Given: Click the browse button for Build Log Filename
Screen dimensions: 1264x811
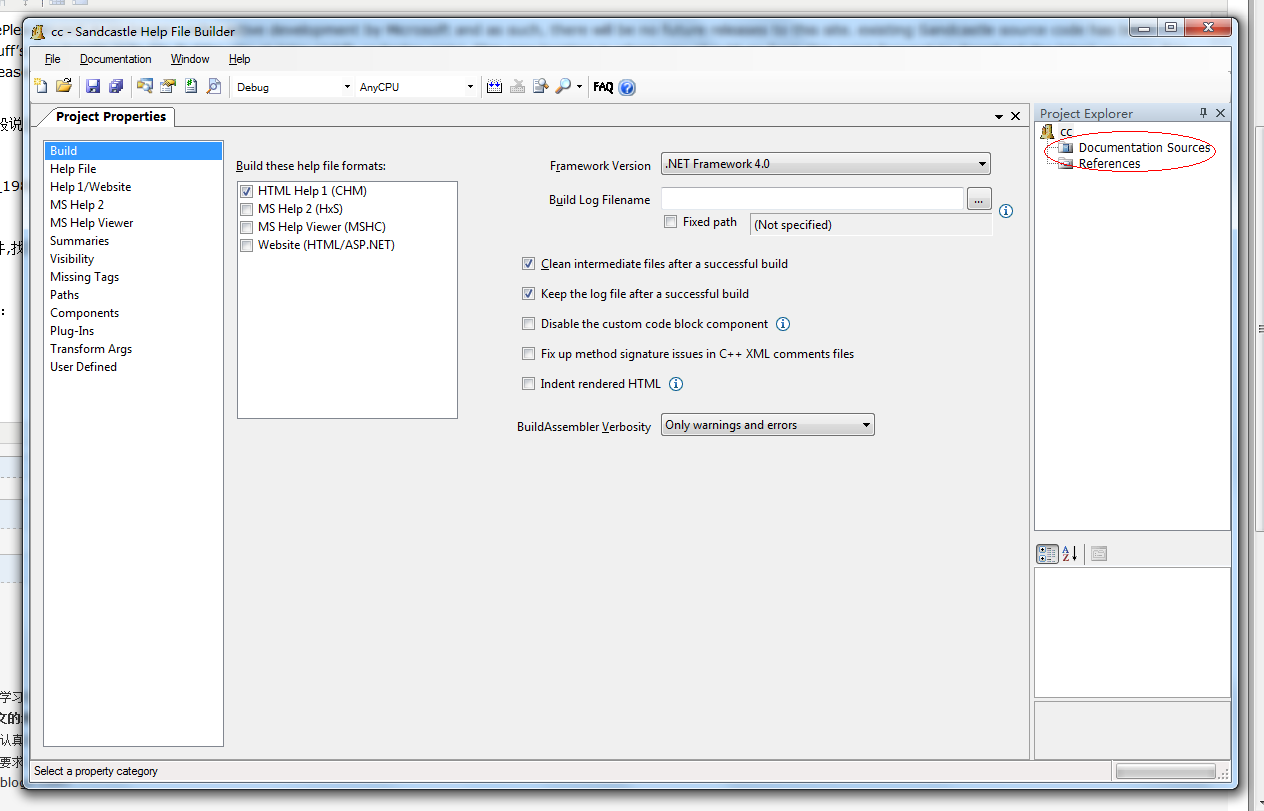Looking at the screenshot, I should pyautogui.click(x=979, y=198).
